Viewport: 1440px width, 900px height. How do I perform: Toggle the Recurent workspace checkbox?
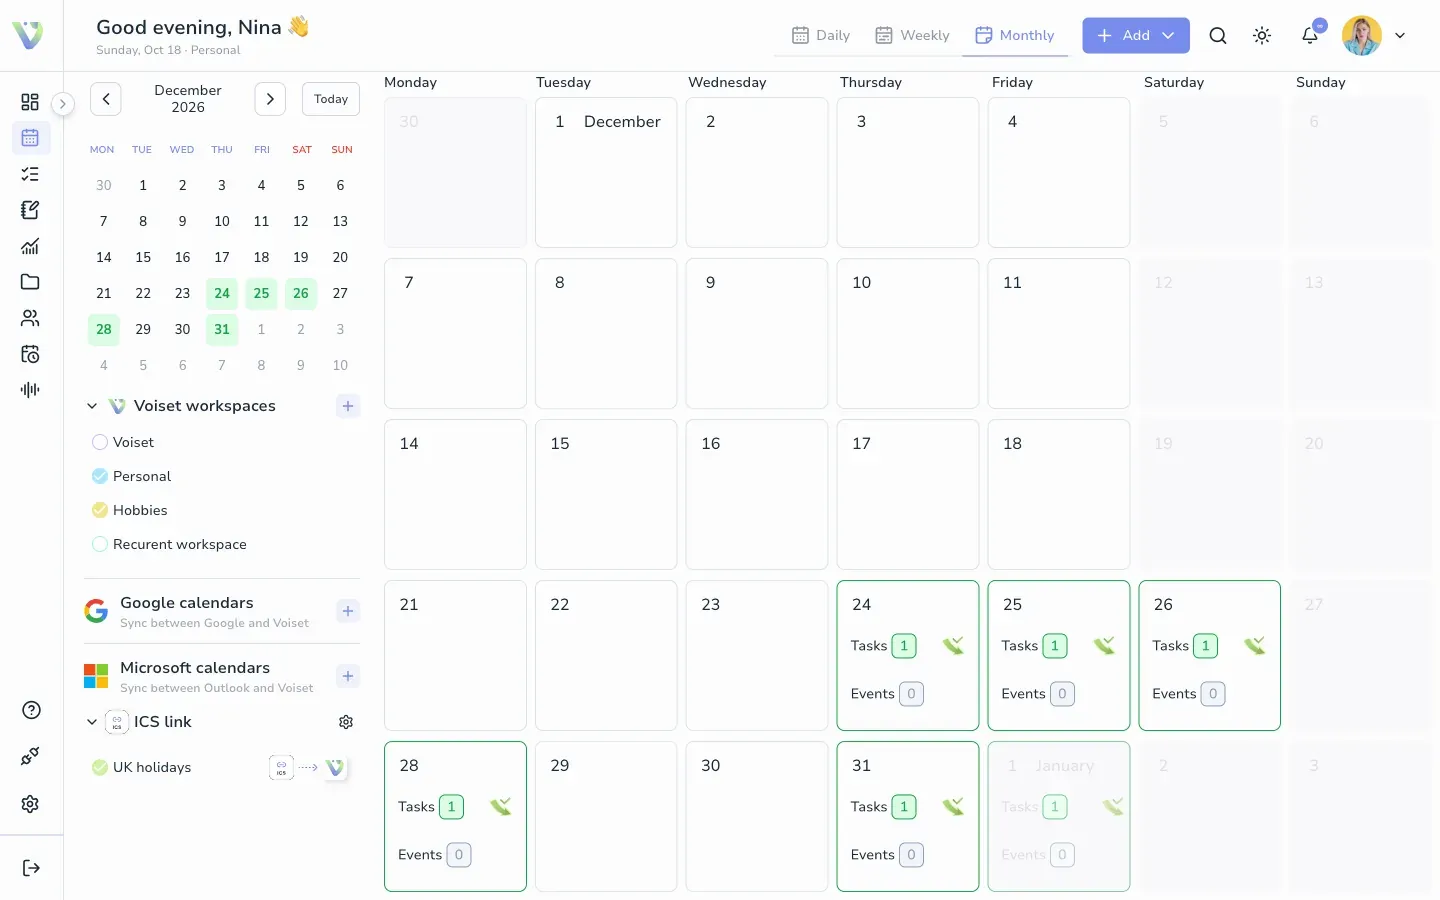pos(100,544)
